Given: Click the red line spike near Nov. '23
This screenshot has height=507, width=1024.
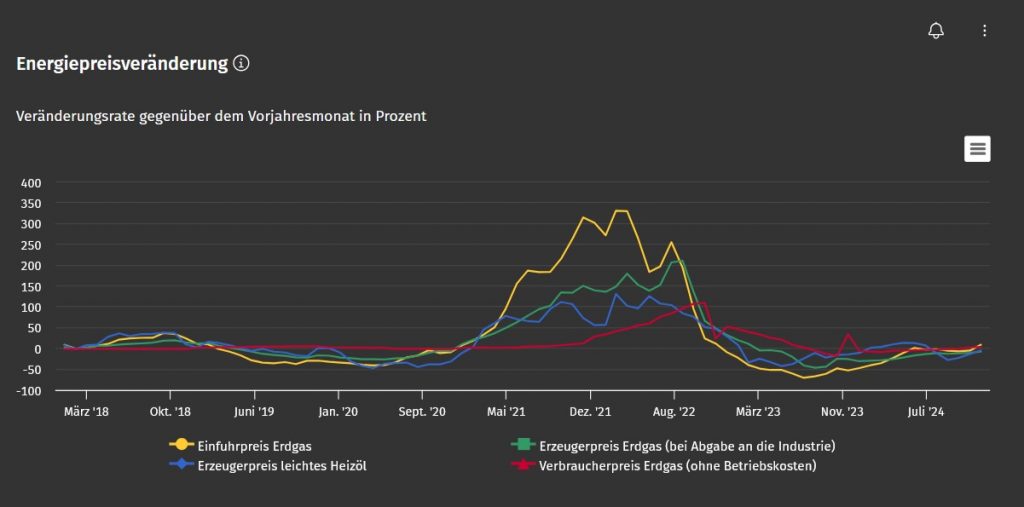Looking at the screenshot, I should 848,335.
